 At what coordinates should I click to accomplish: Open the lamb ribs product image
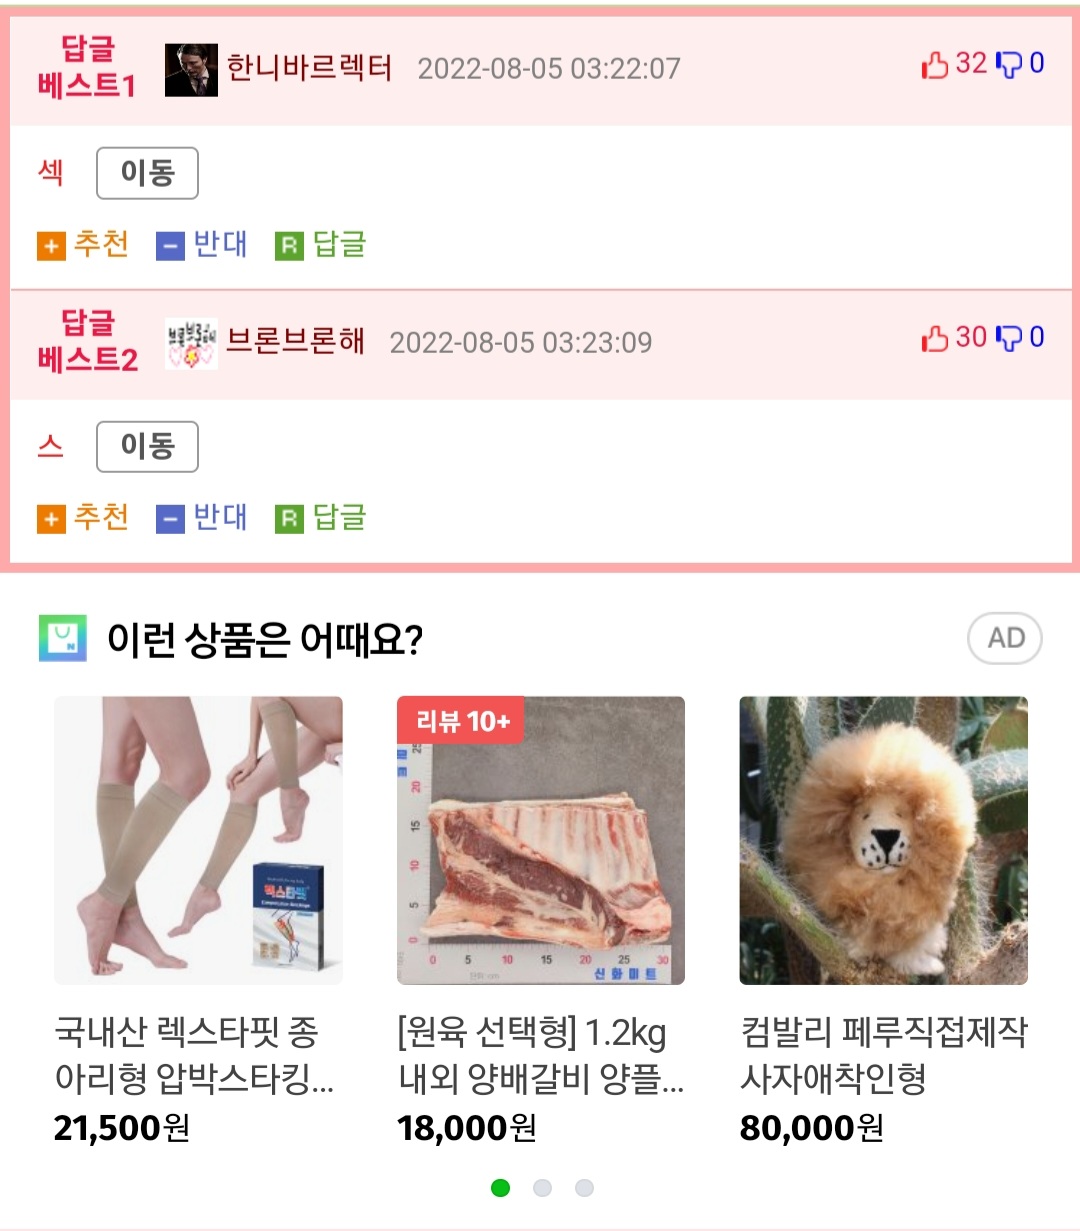tap(541, 841)
